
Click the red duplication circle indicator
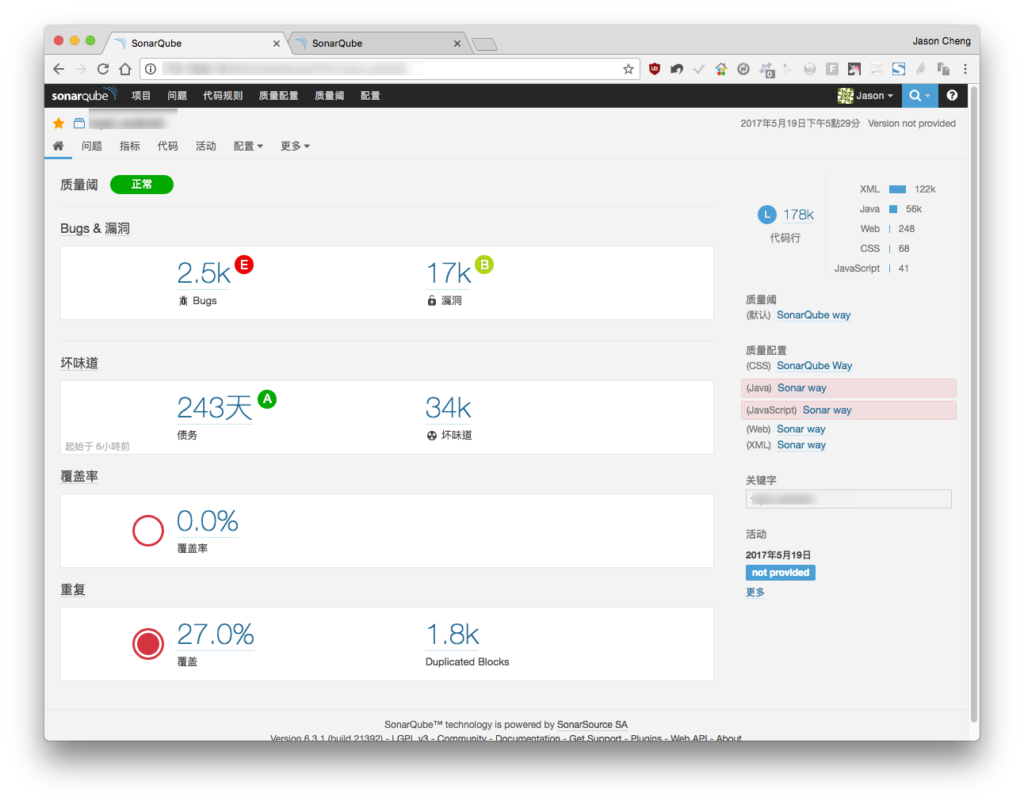[148, 643]
